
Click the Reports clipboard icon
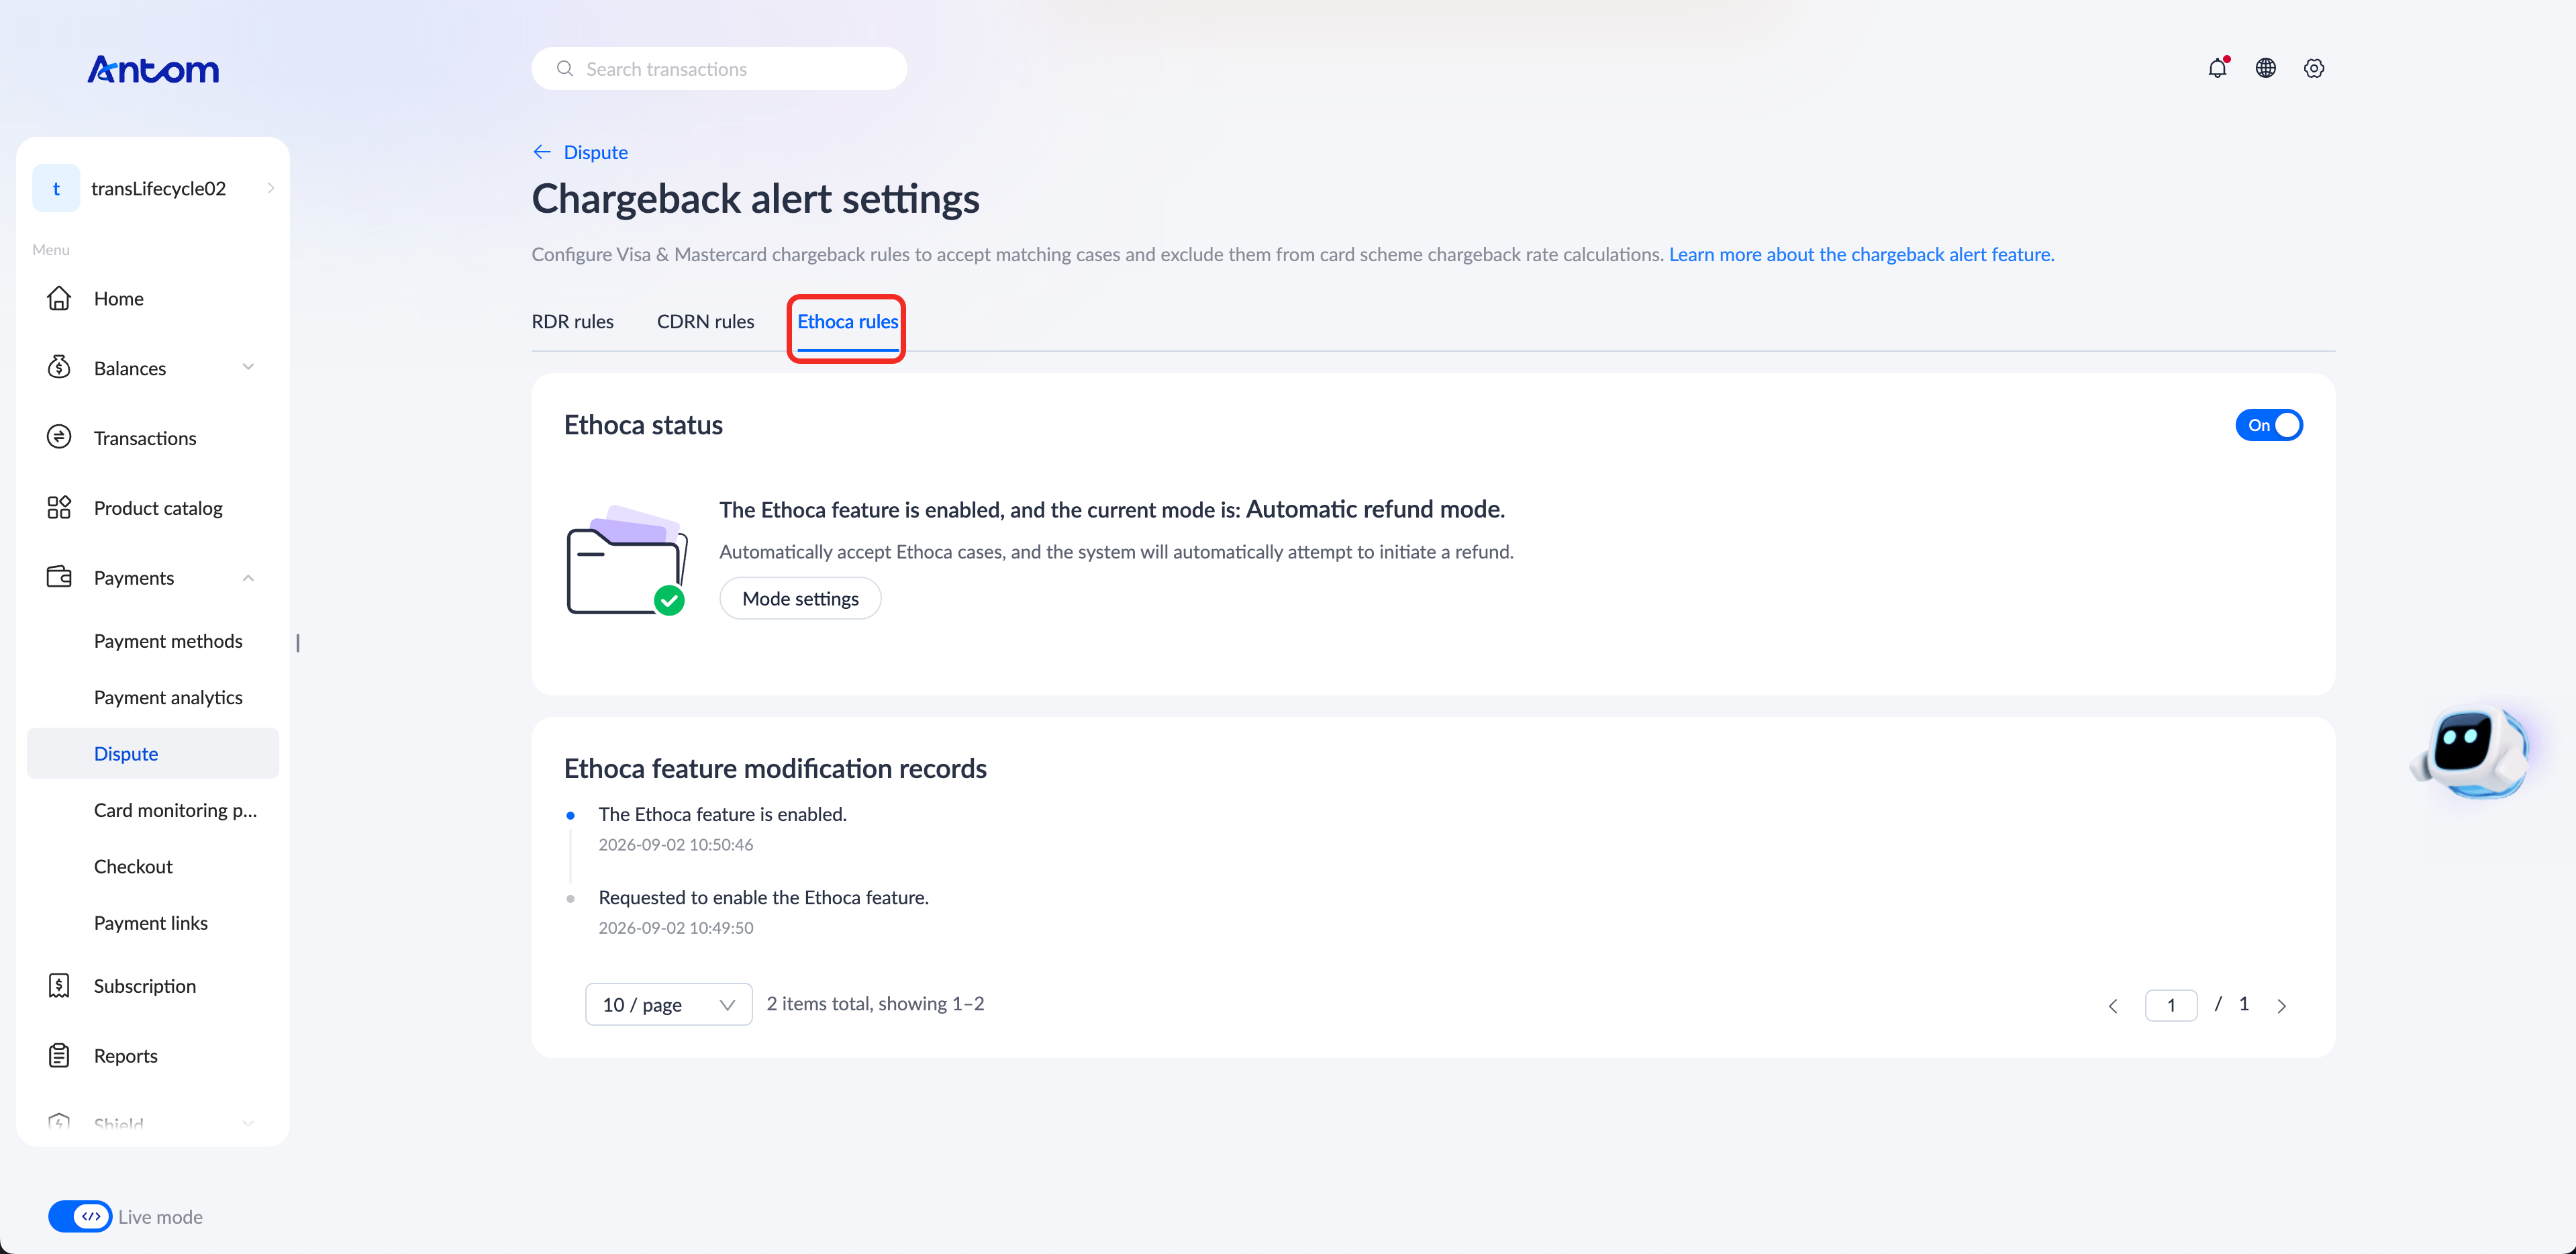tap(59, 1055)
